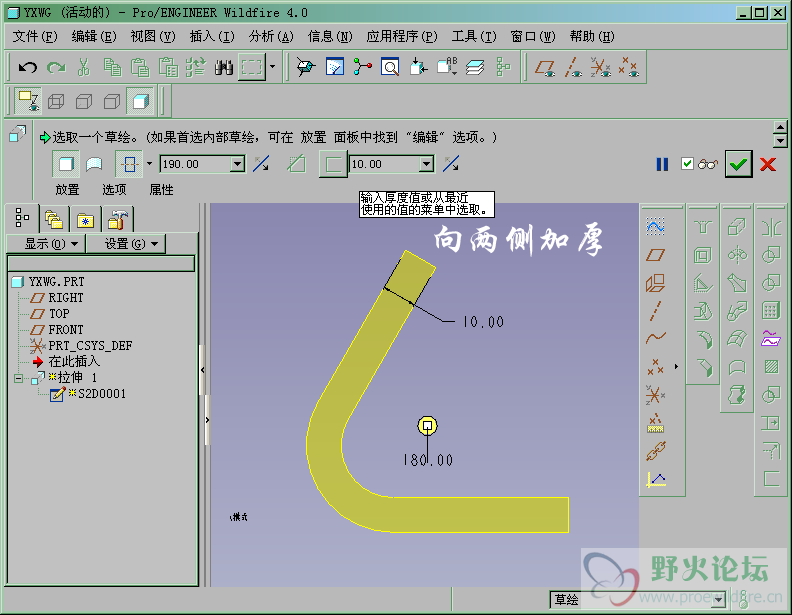Open the 工具(T) menu

474,36
